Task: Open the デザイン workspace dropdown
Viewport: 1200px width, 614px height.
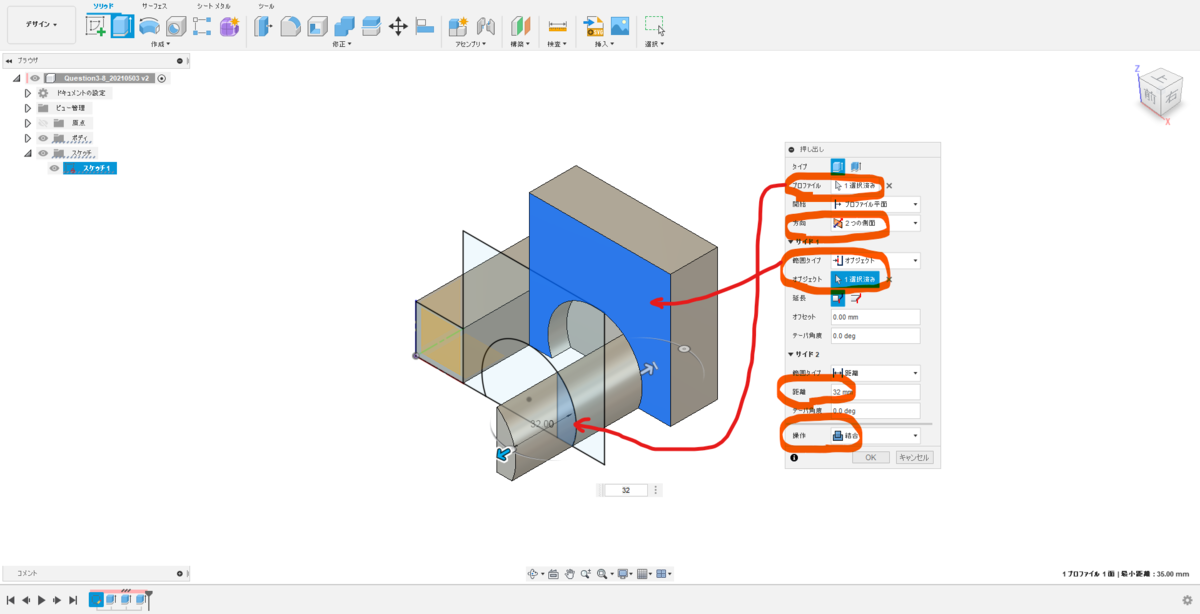Action: 41,24
